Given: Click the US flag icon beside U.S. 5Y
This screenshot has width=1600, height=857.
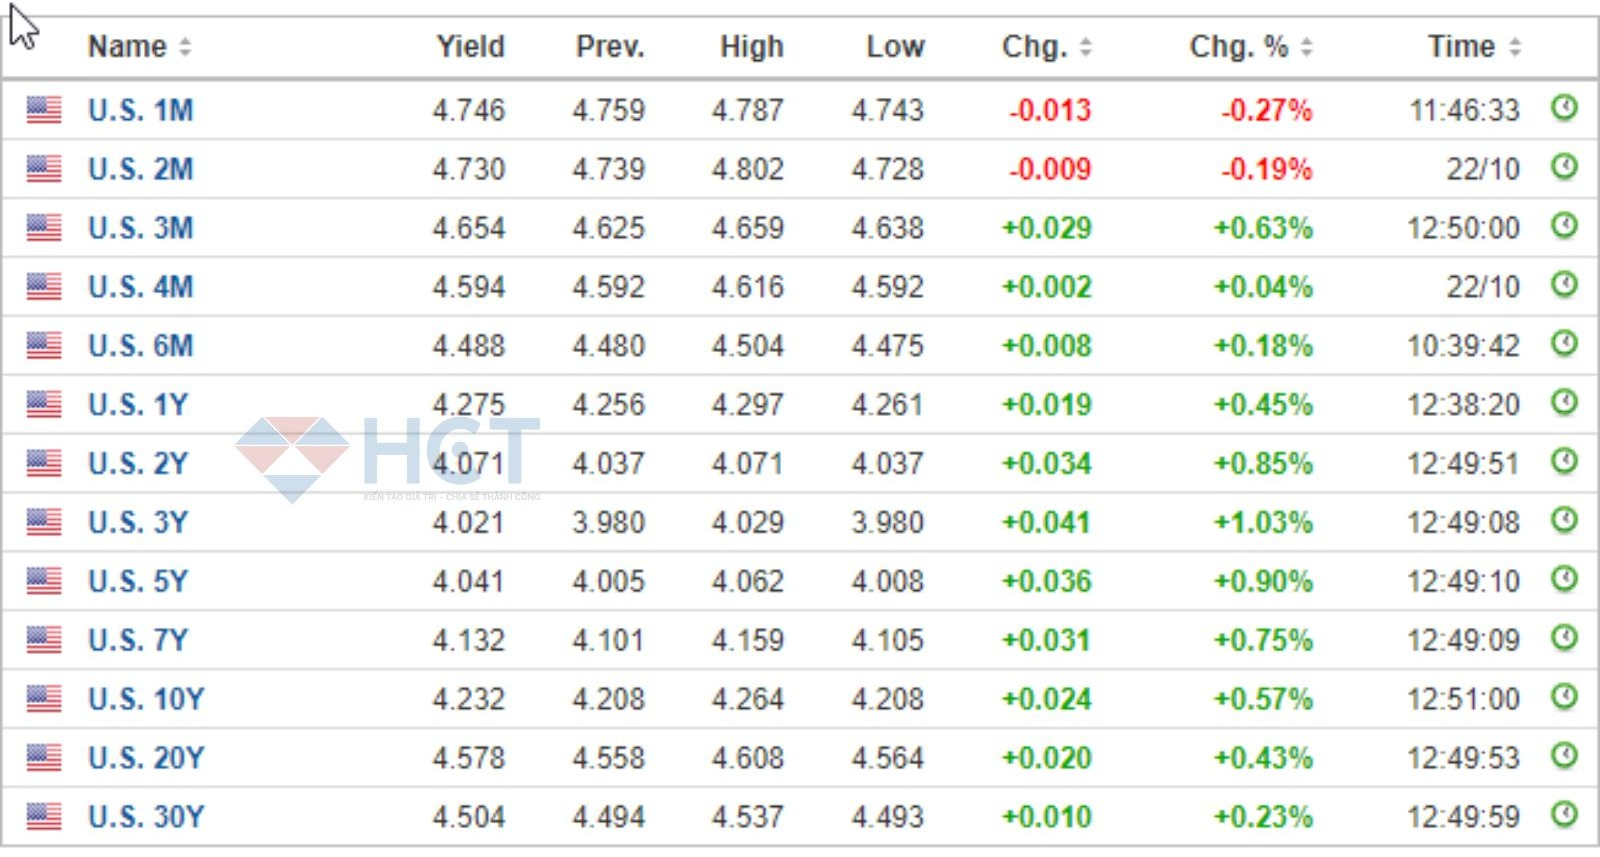Looking at the screenshot, I should (44, 581).
